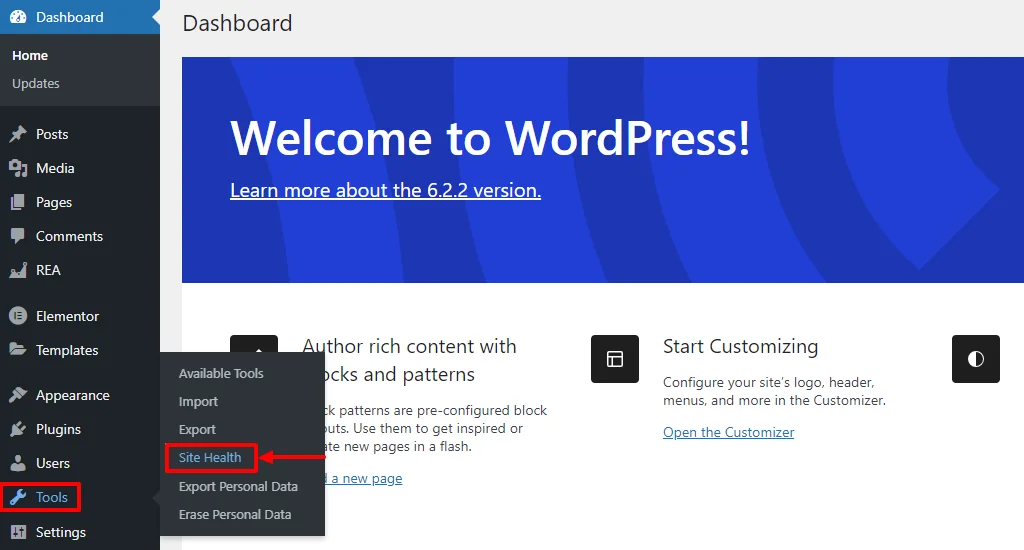The image size is (1024, 550).
Task: Go to the Posts menu
Action: [52, 134]
